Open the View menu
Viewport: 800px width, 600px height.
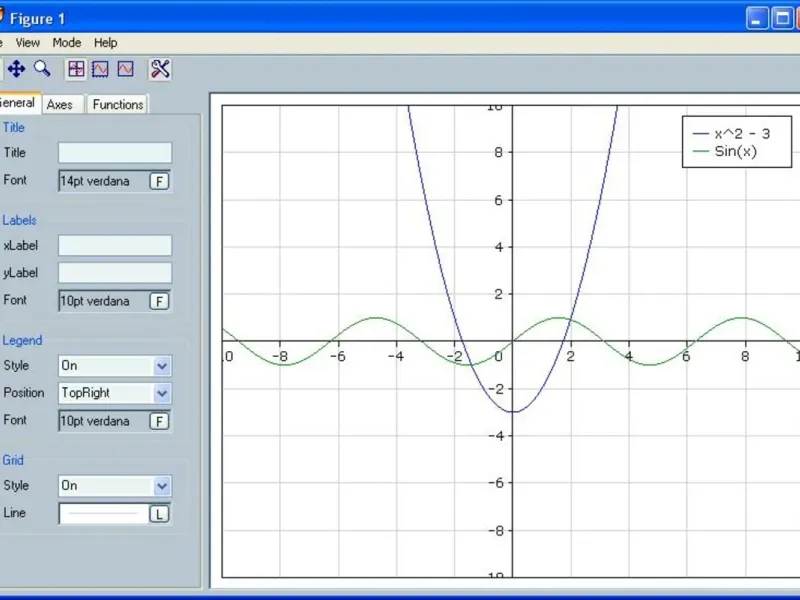[x=28, y=43]
